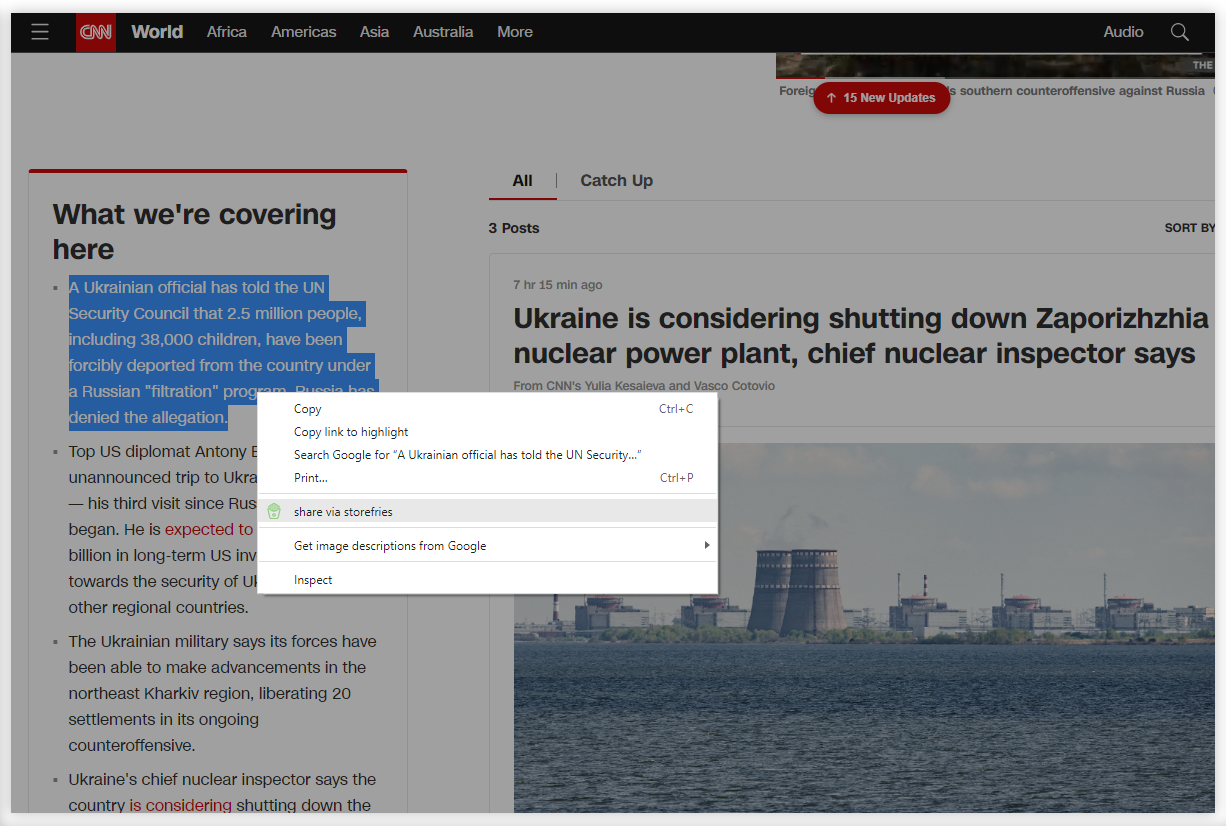Select Search Google for selected text
This screenshot has width=1226, height=826.
pyautogui.click(x=467, y=454)
